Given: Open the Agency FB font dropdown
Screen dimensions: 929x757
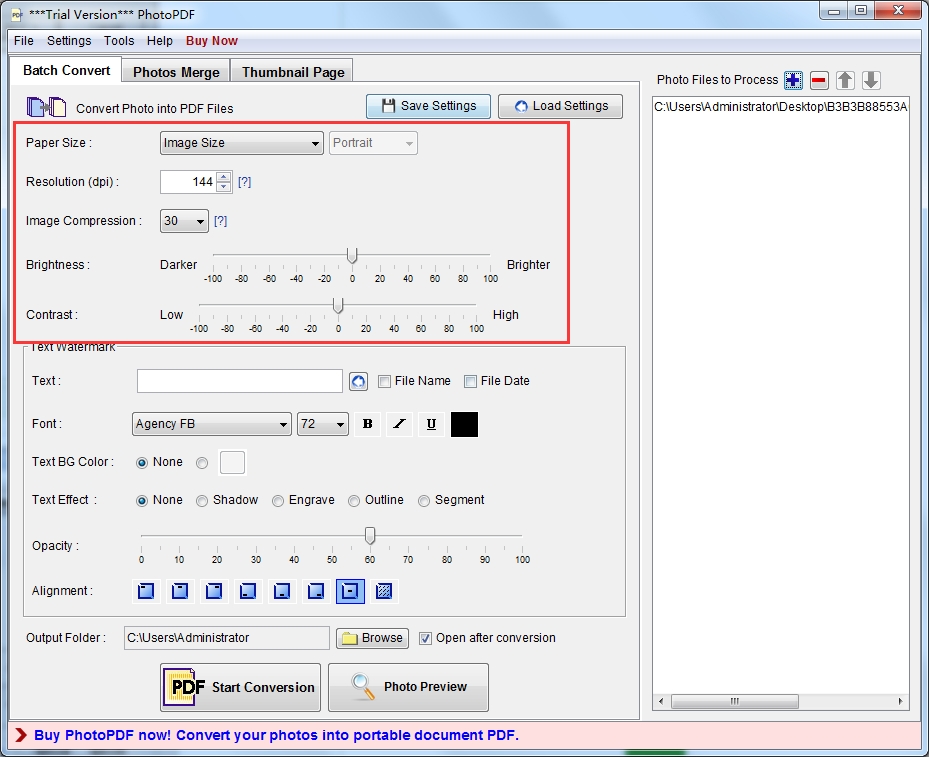Looking at the screenshot, I should pyautogui.click(x=211, y=424).
